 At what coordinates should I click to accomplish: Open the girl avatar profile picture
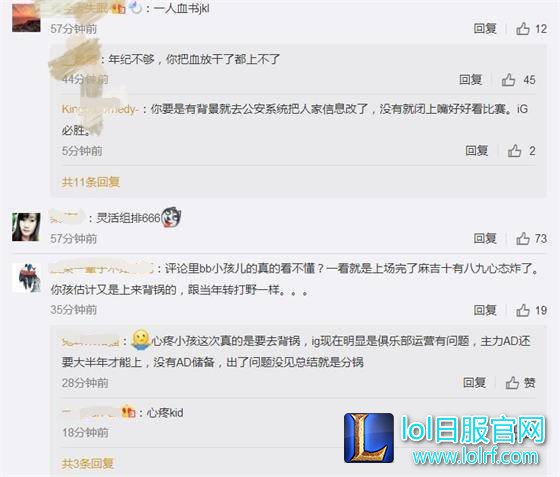tap(26, 227)
